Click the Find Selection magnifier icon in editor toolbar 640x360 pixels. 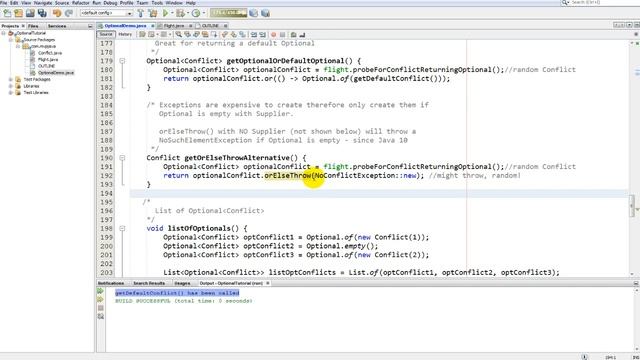click(x=178, y=35)
